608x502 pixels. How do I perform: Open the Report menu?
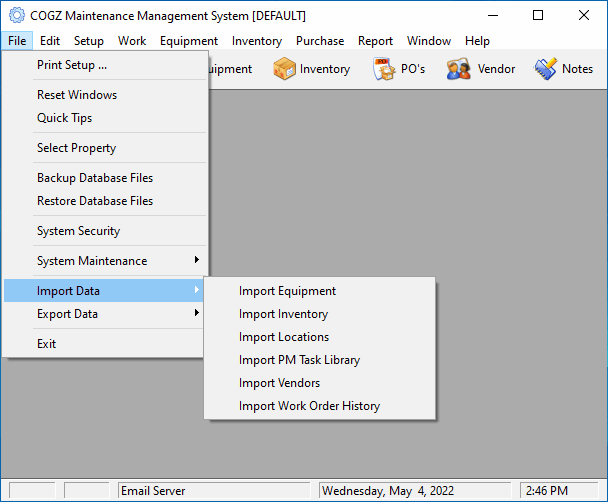click(375, 41)
